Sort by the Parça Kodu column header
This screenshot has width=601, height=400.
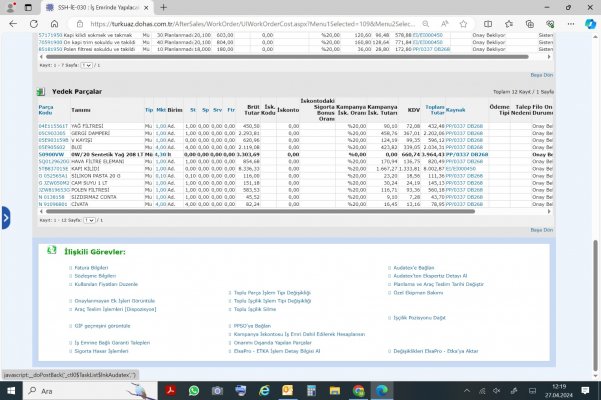point(45,108)
